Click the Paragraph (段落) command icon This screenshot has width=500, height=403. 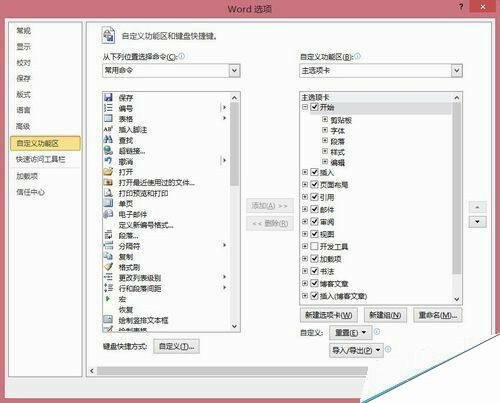[x=108, y=235]
